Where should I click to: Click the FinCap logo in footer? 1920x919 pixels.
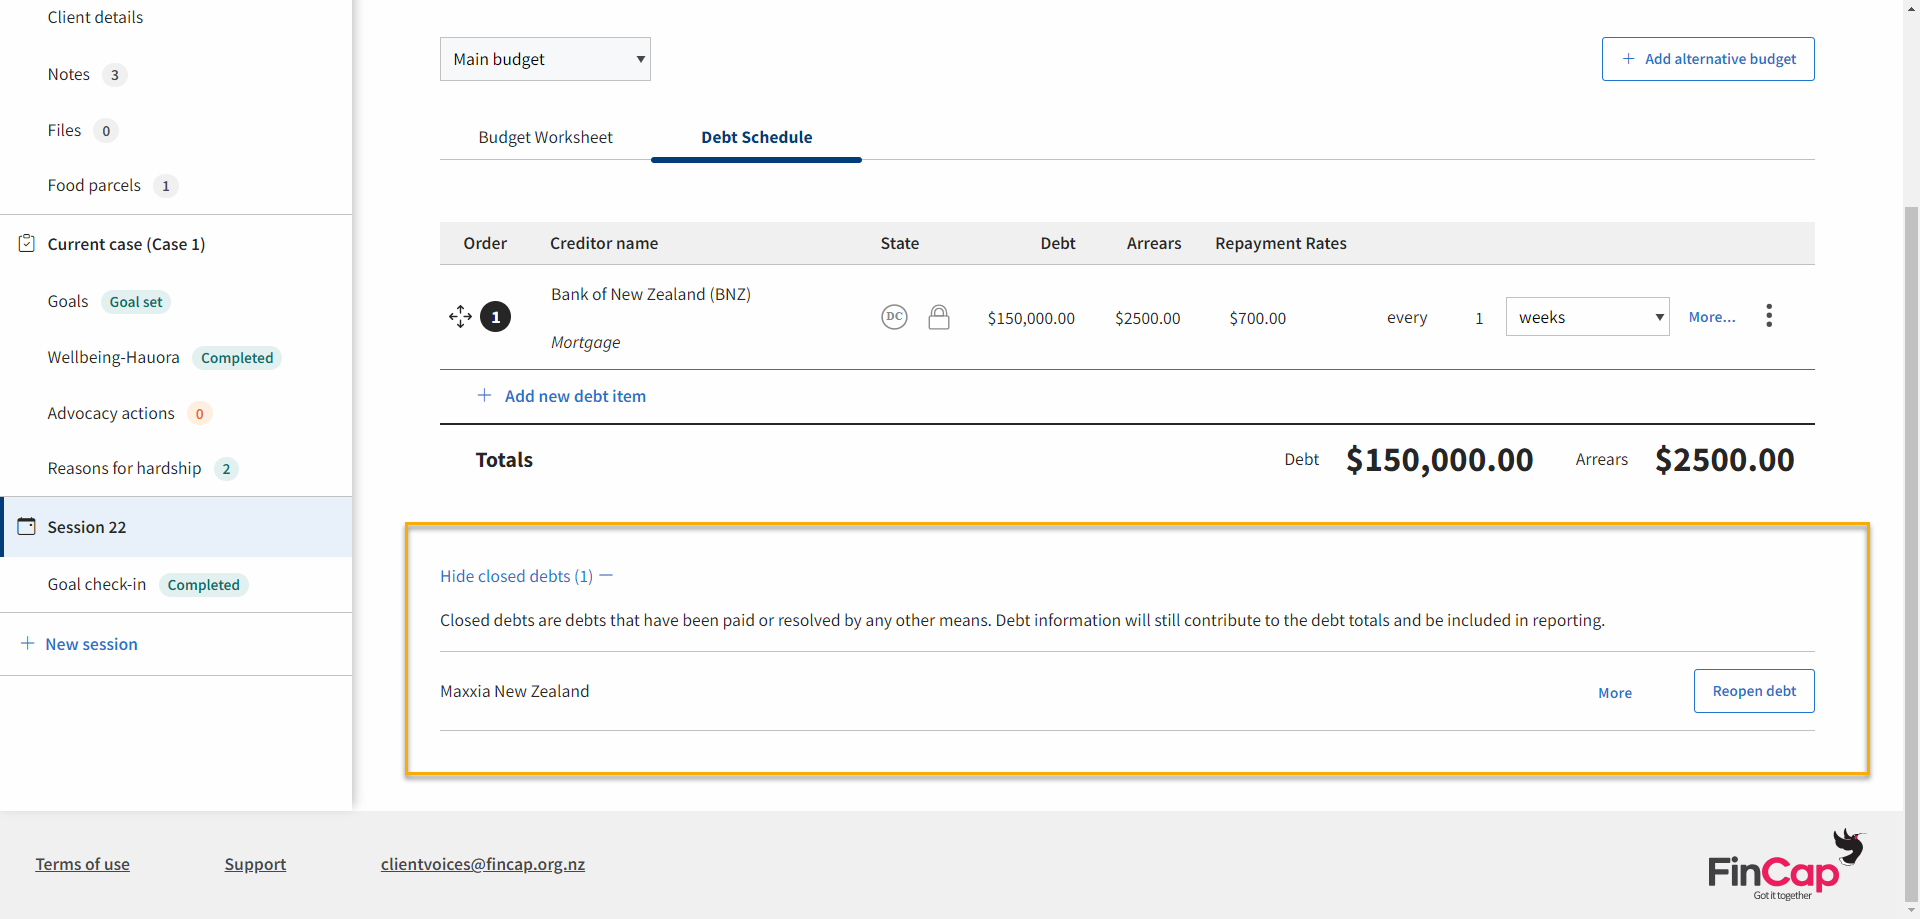click(1786, 865)
